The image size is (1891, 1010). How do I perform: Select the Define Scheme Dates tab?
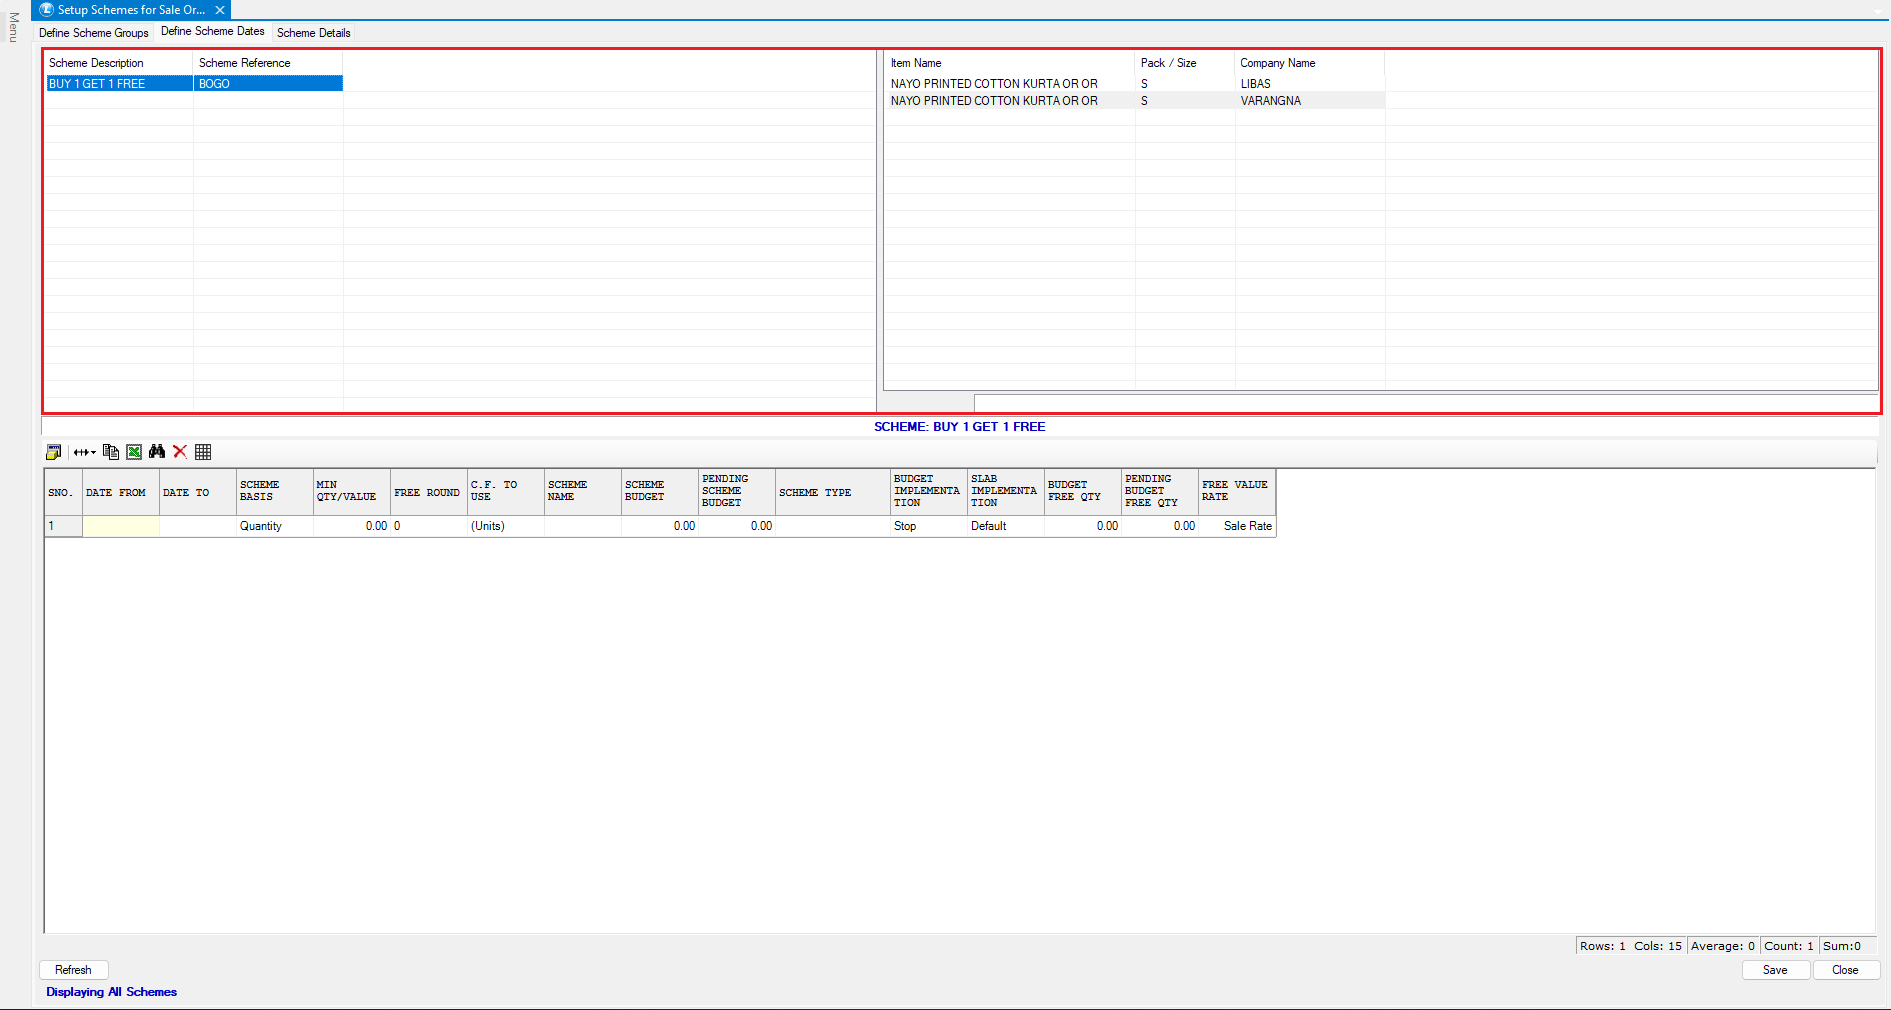[x=212, y=32]
